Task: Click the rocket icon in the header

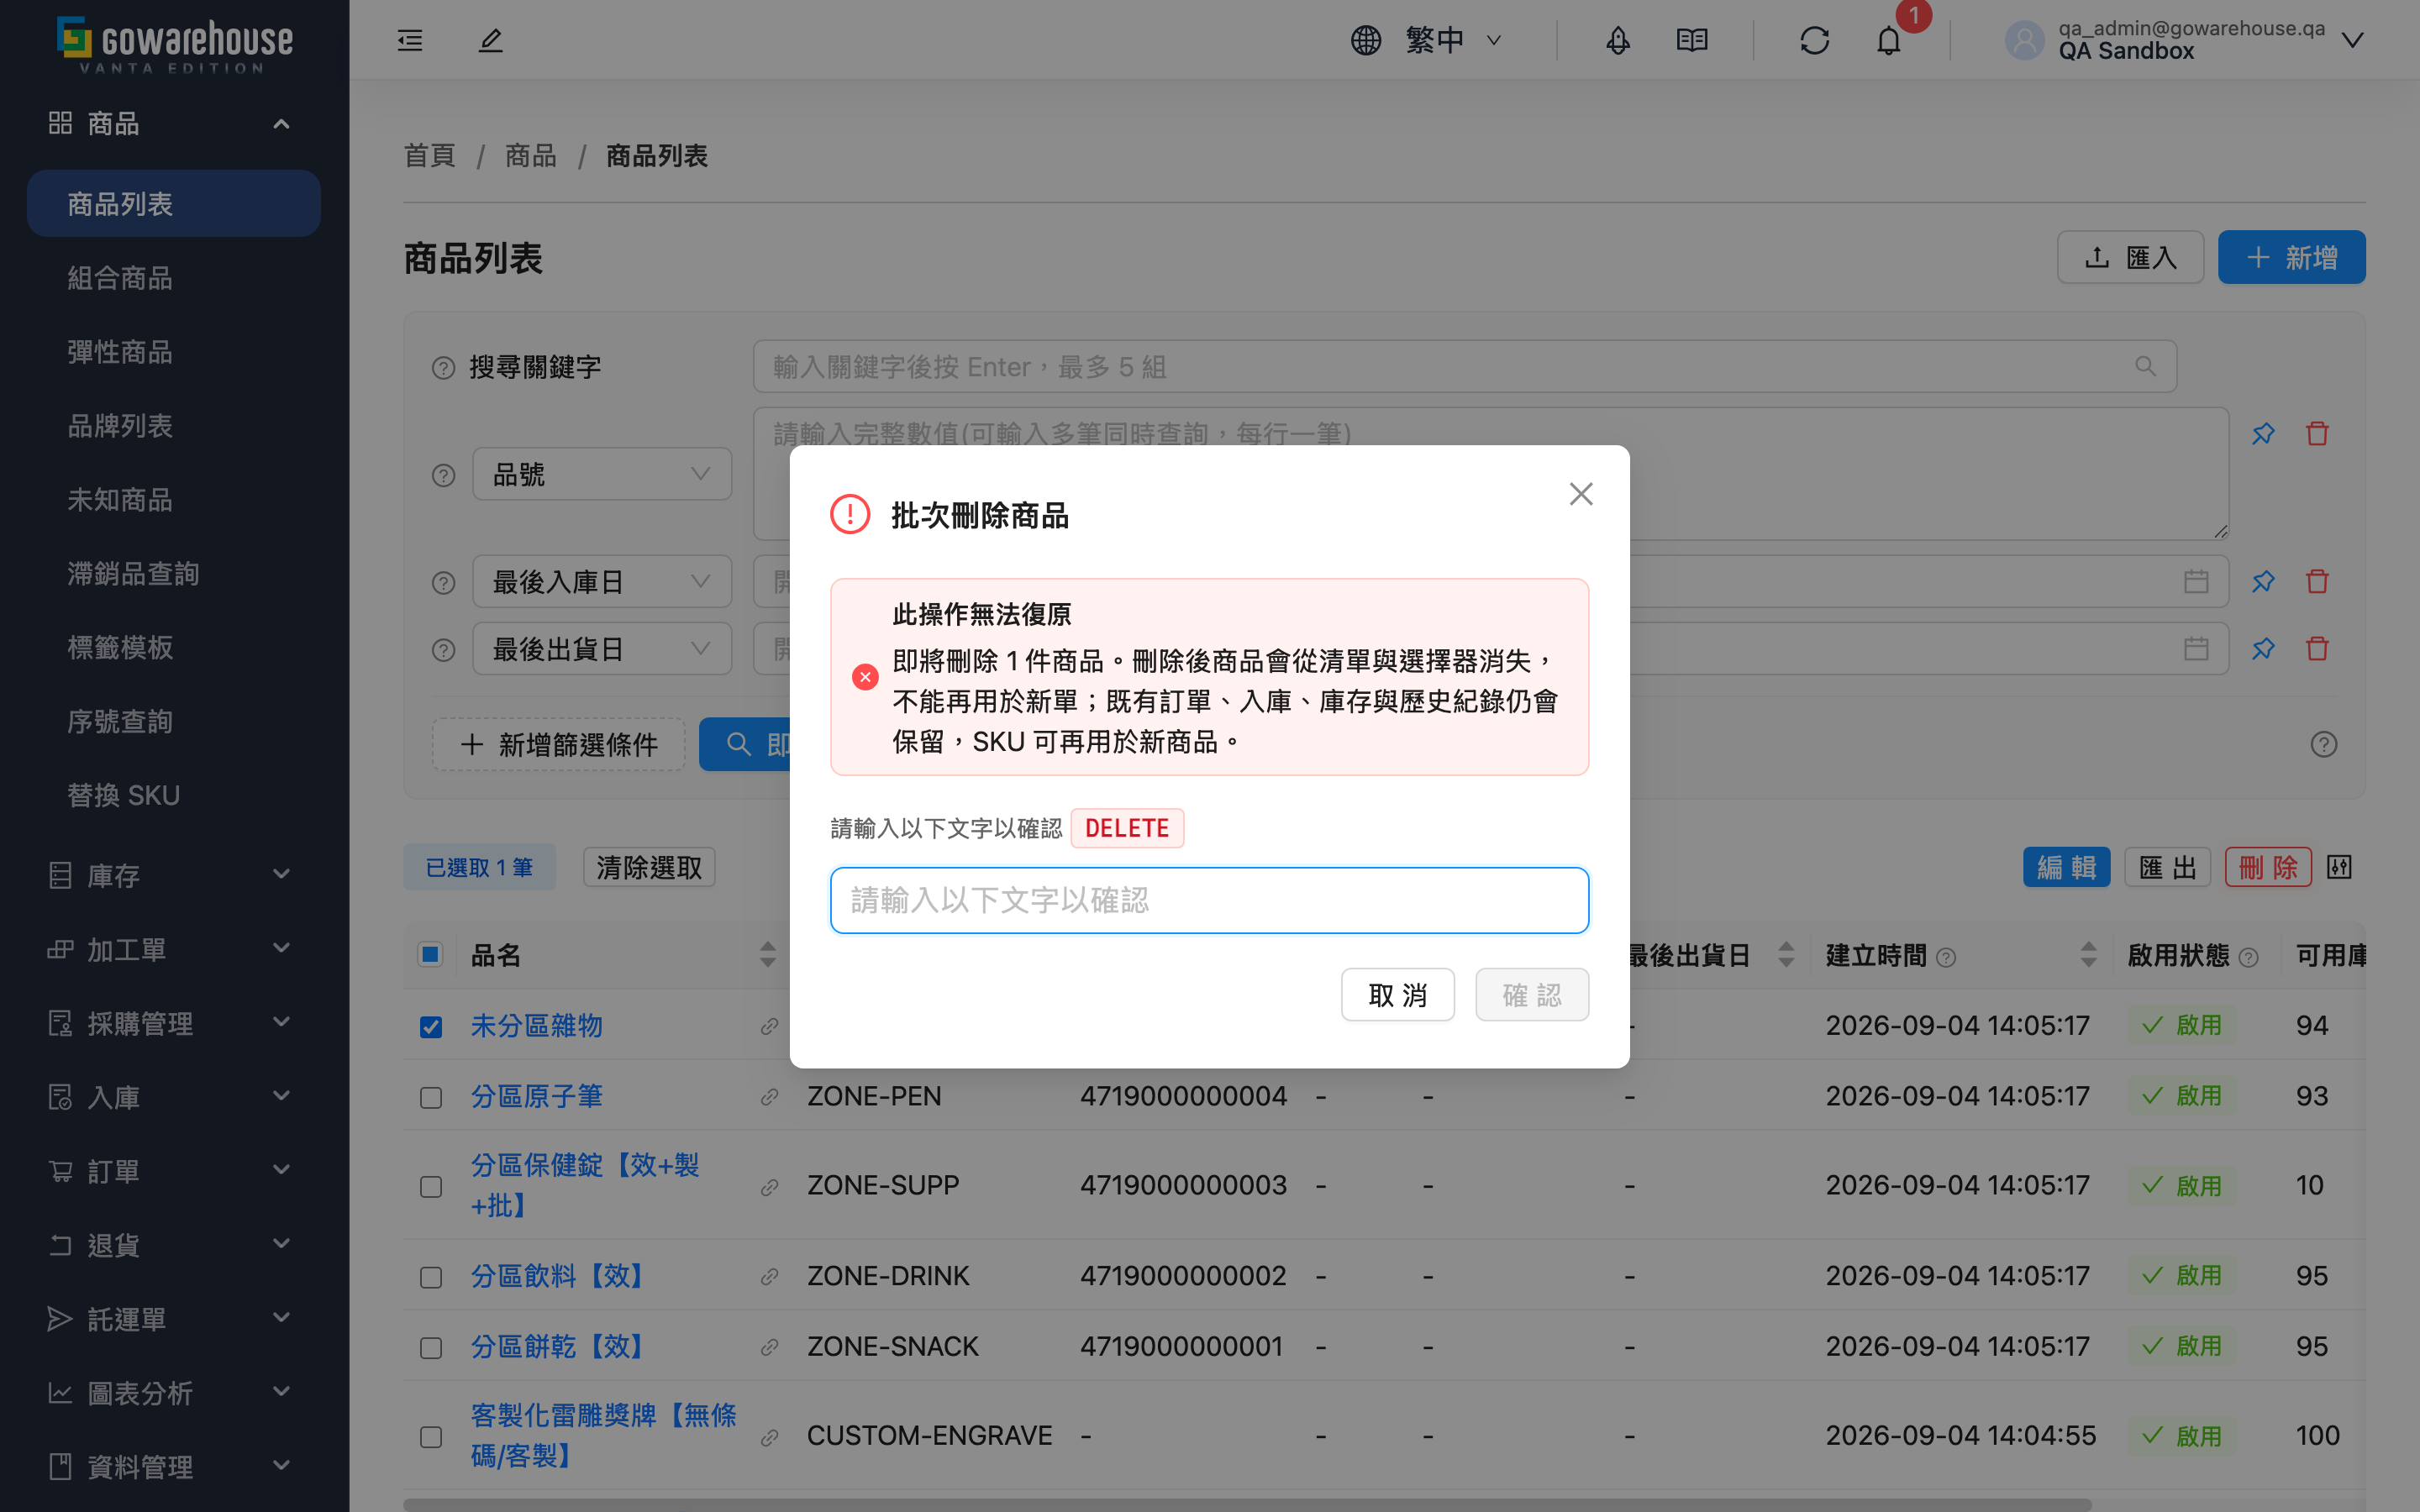Action: click(1617, 40)
